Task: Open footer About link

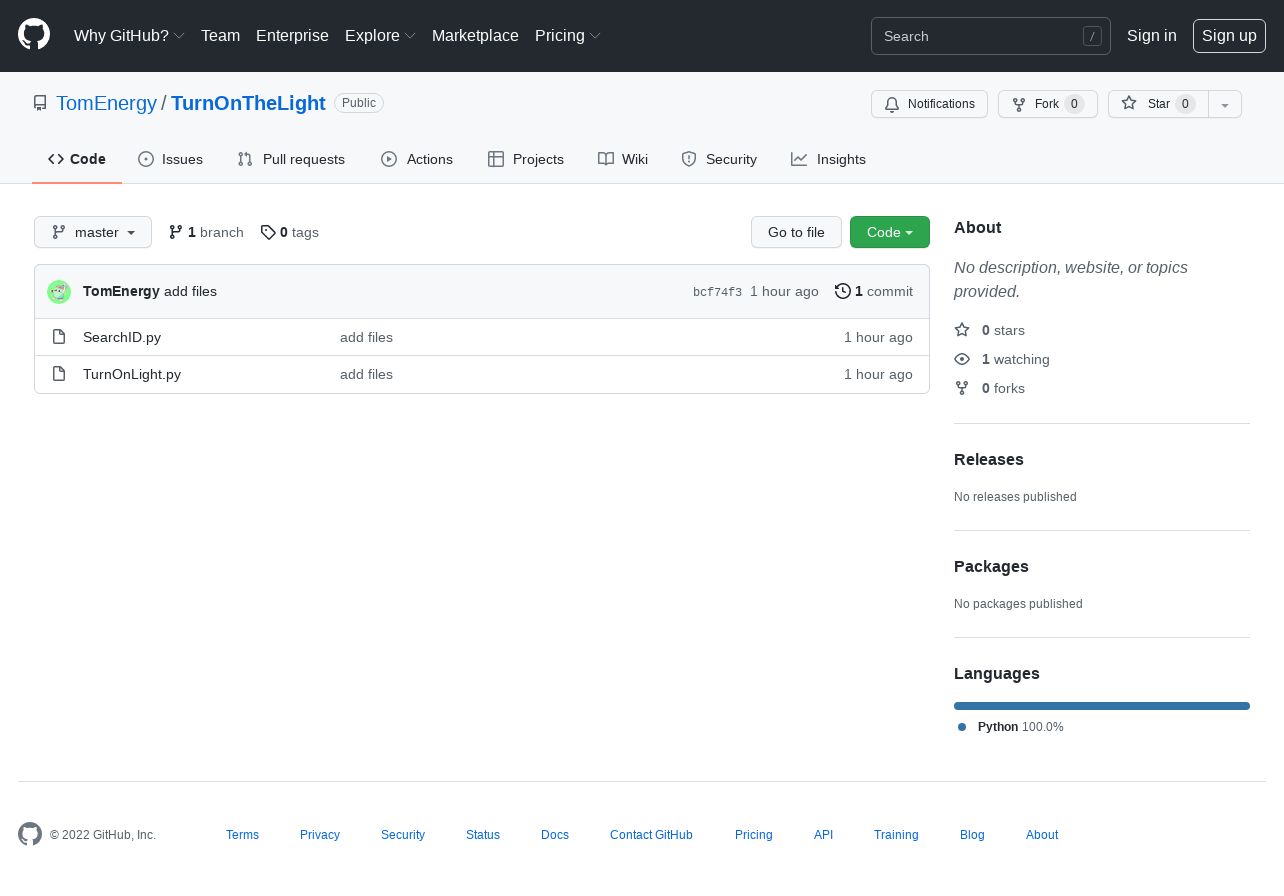Action: (x=1042, y=834)
